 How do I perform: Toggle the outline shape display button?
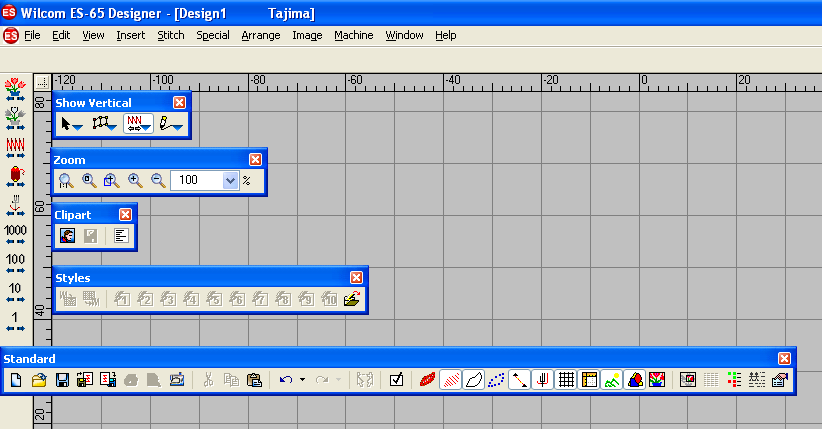pyautogui.click(x=473, y=380)
